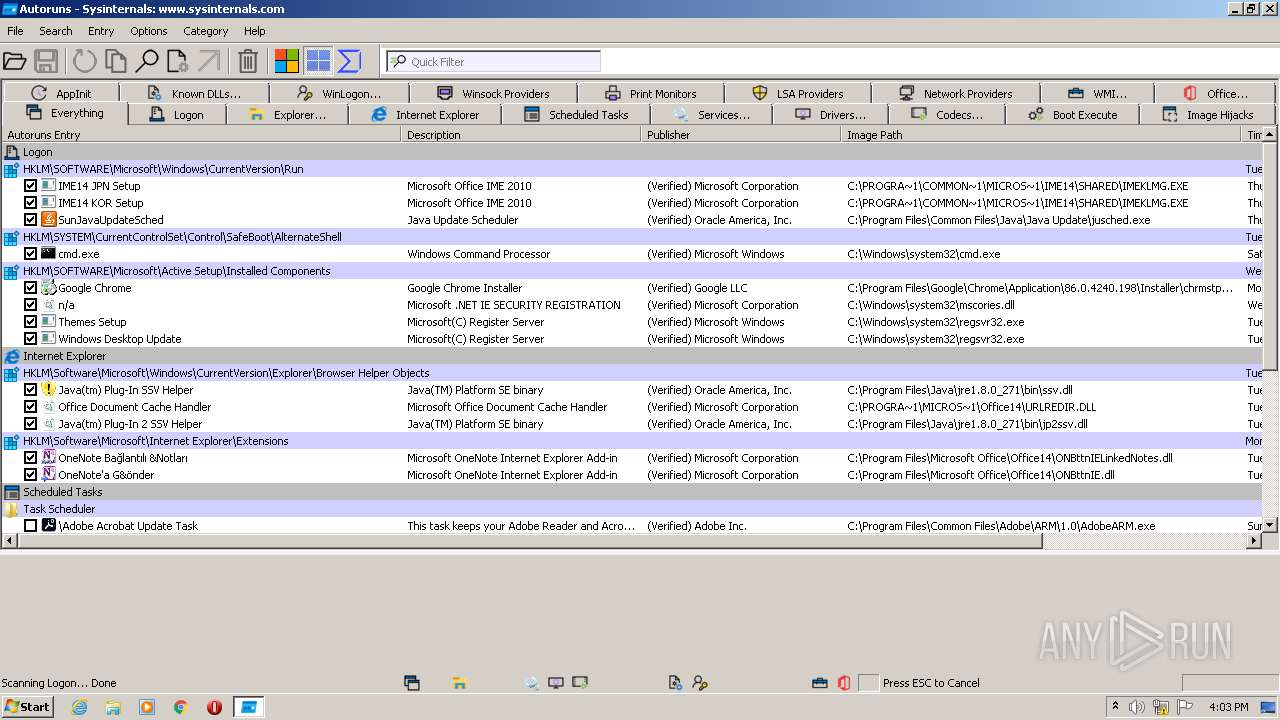Click the volume speaker tray icon
The height and width of the screenshot is (720, 1280).
tap(1136, 707)
